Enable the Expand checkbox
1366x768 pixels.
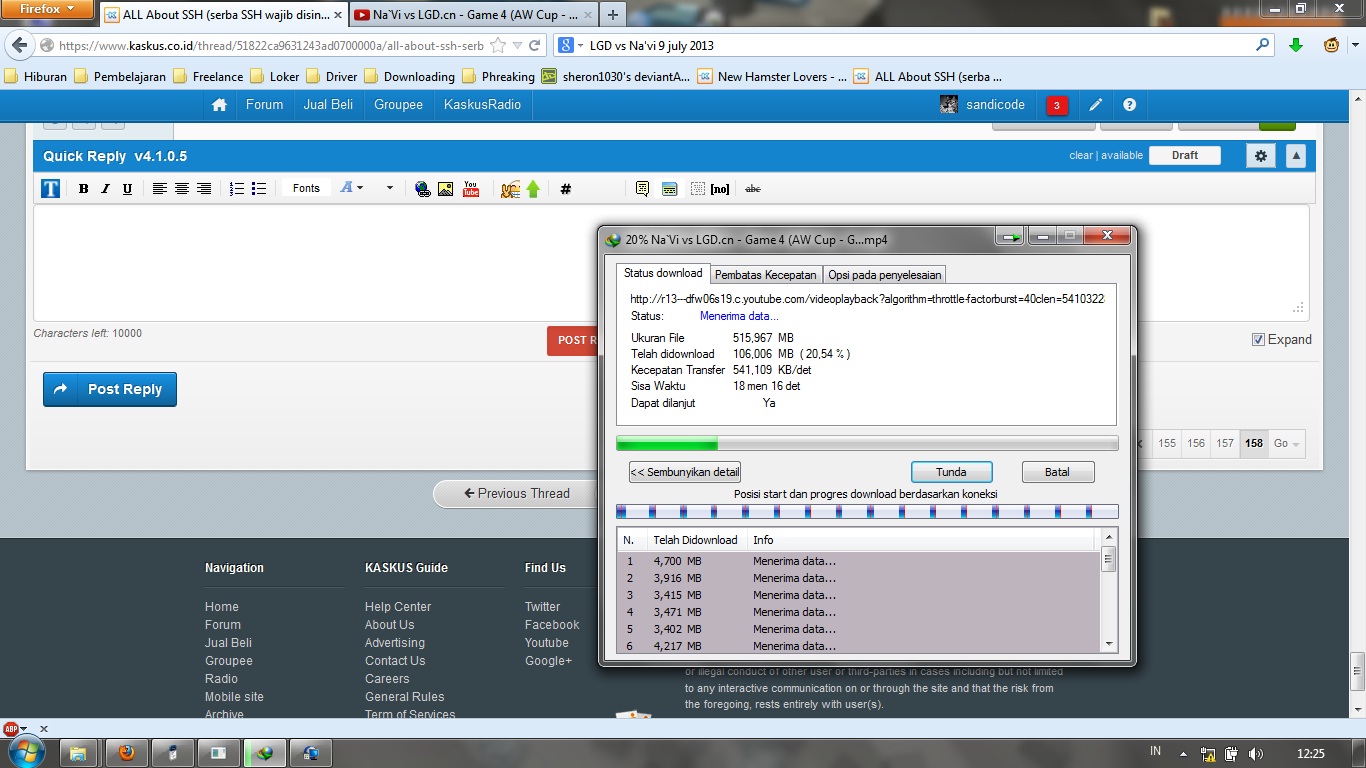click(x=1258, y=339)
